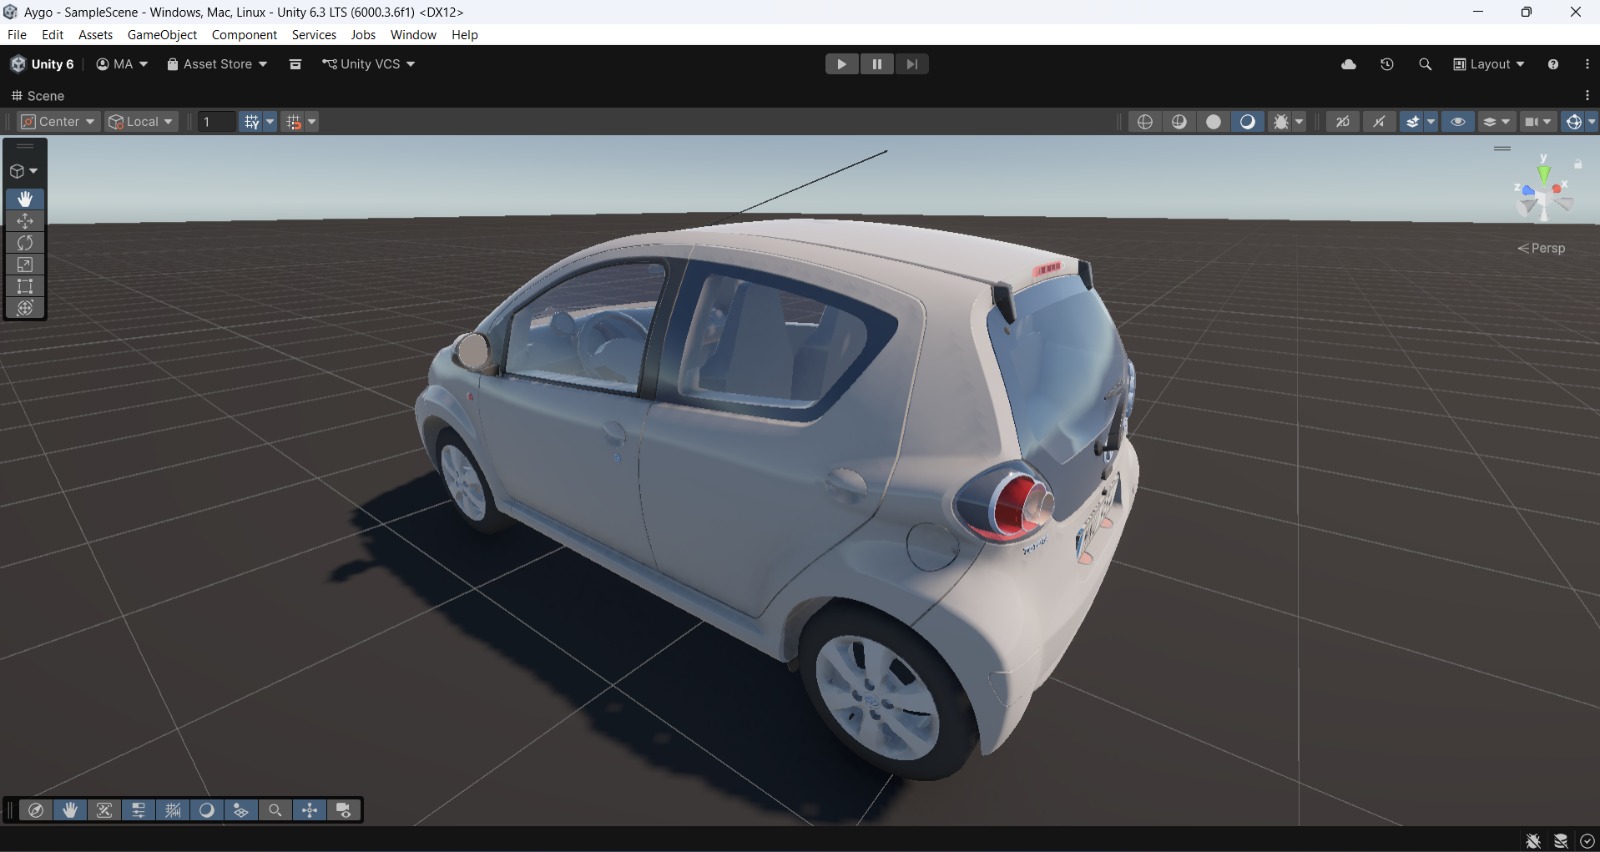Start Play mode

(x=842, y=64)
